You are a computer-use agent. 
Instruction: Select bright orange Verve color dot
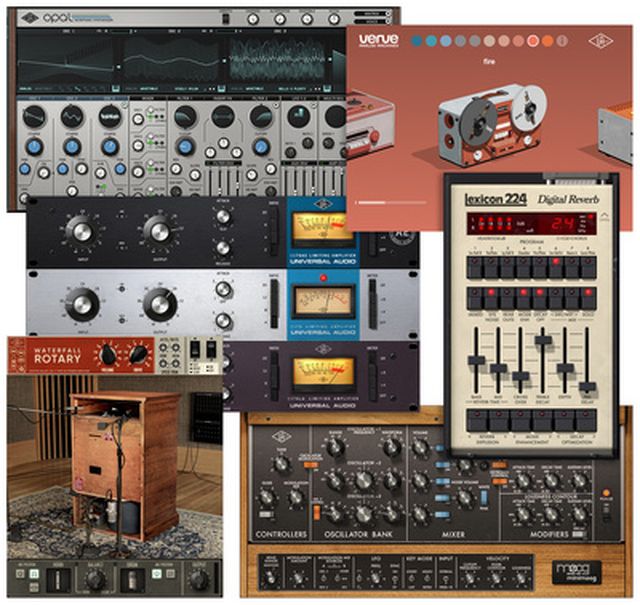[x=548, y=41]
